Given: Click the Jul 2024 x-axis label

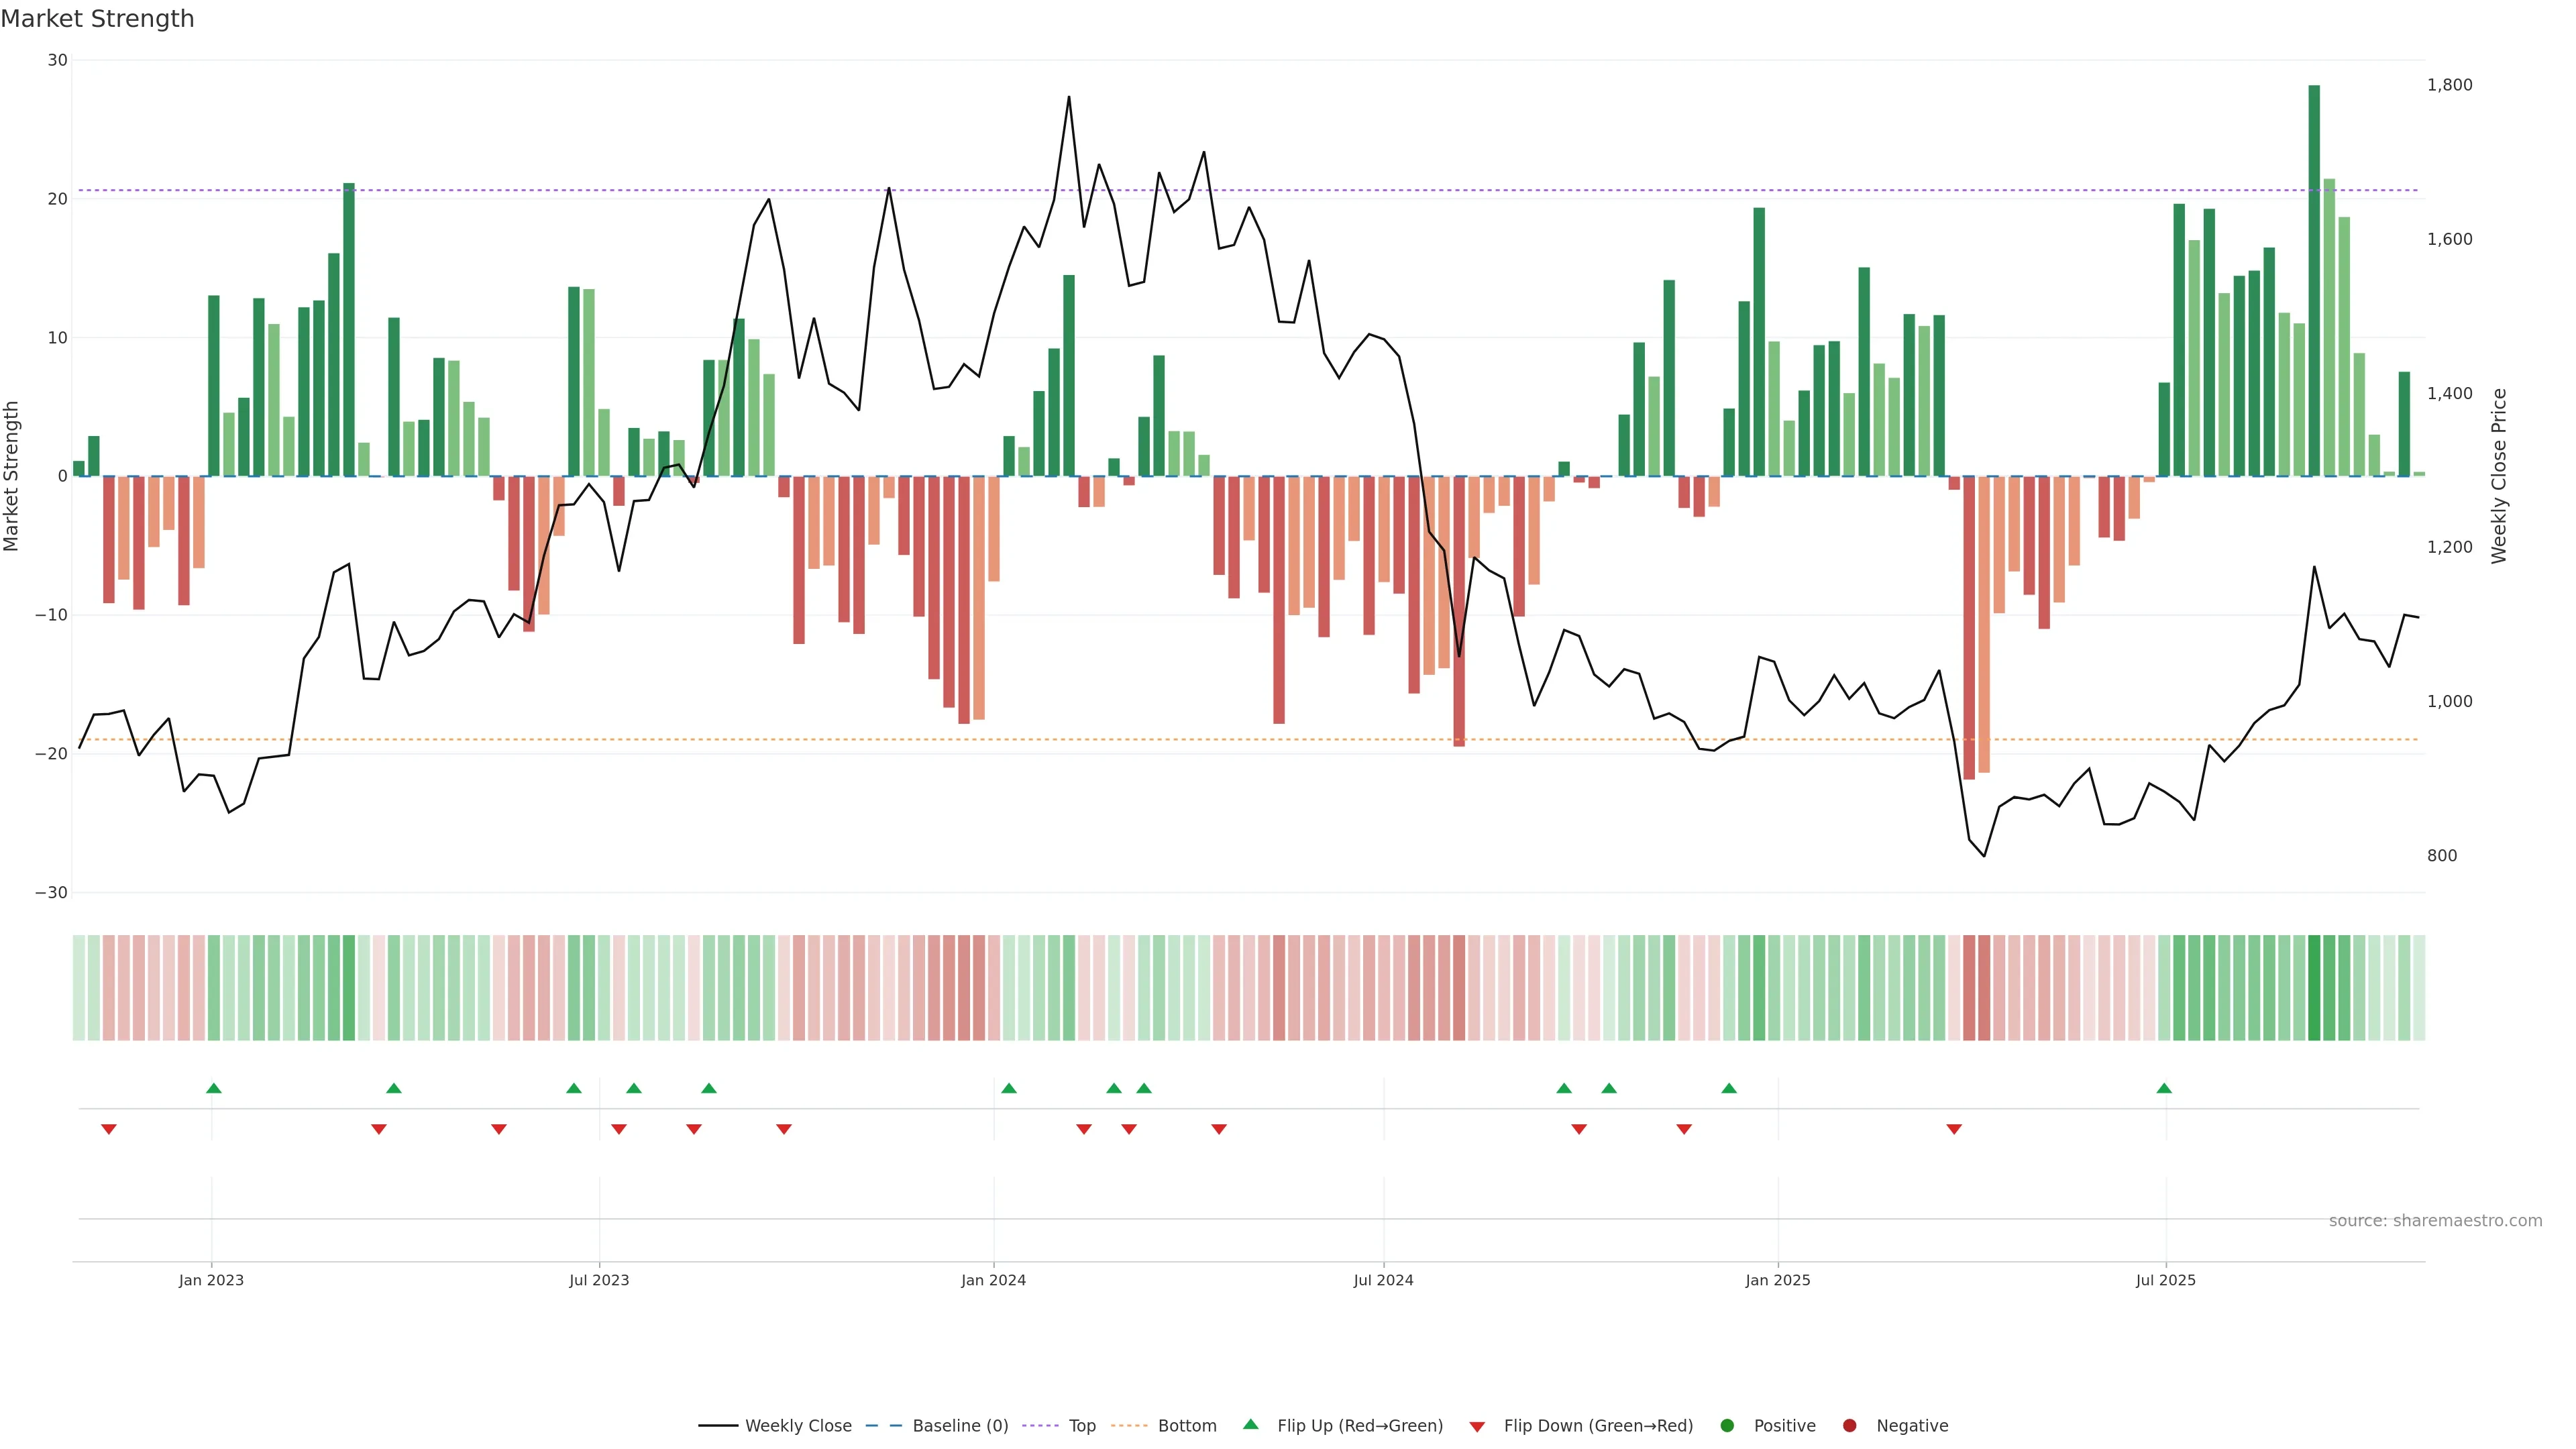Looking at the screenshot, I should pyautogui.click(x=1383, y=1280).
